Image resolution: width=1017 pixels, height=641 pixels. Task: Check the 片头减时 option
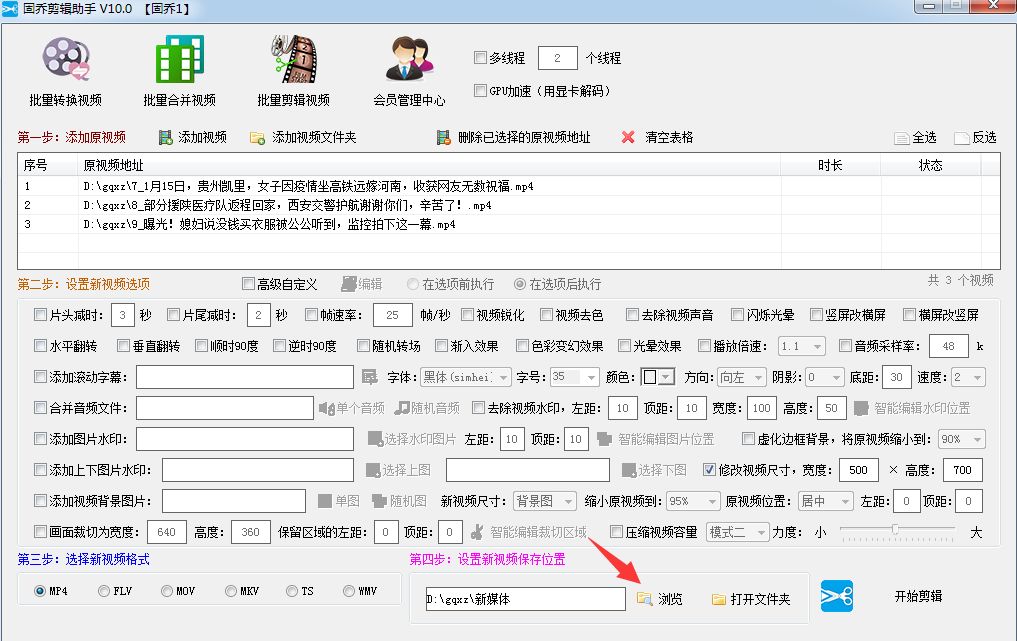(40, 315)
